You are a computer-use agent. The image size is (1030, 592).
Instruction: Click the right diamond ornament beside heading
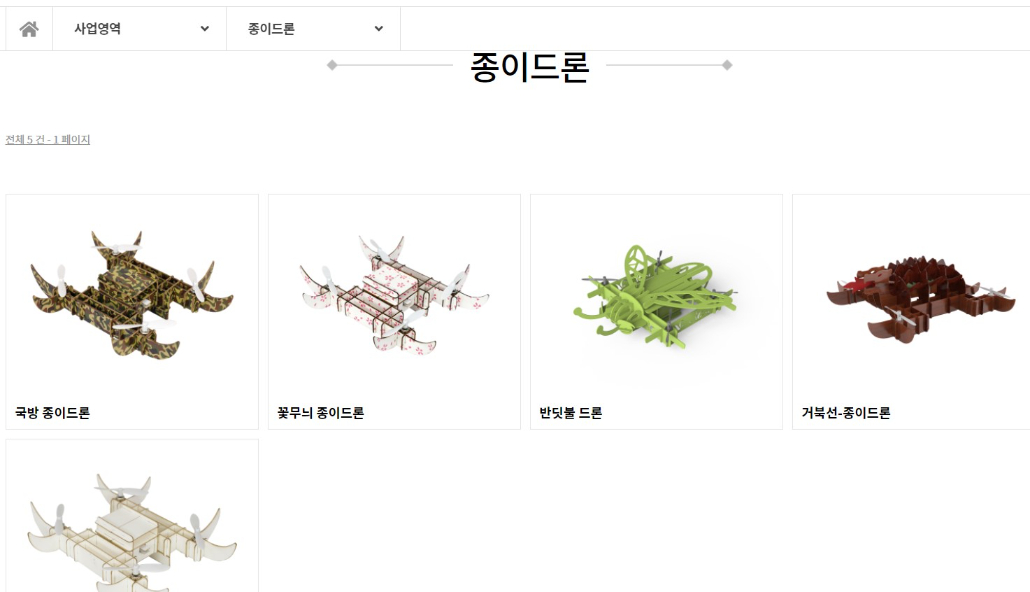pos(727,65)
